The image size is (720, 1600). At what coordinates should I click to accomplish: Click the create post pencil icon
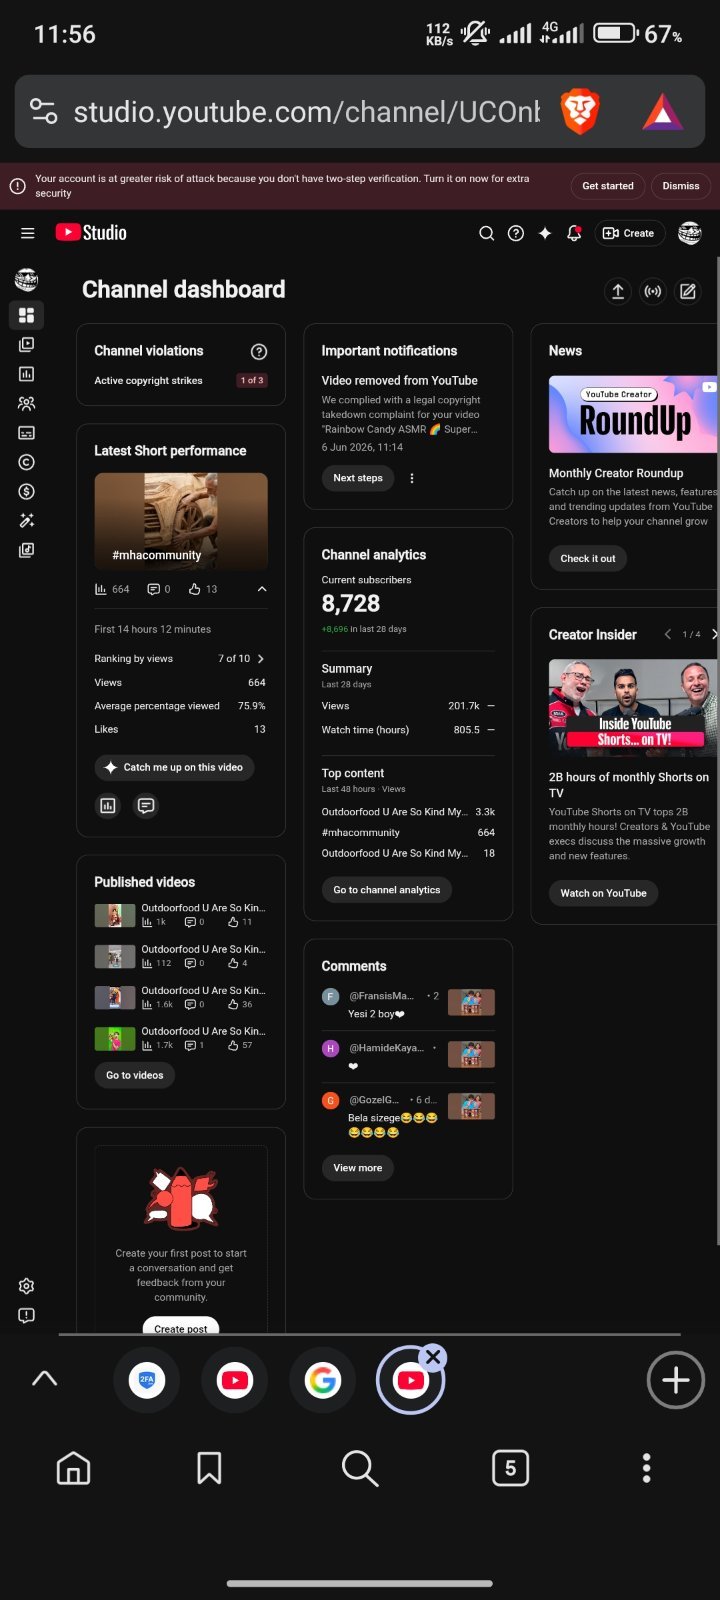click(688, 291)
